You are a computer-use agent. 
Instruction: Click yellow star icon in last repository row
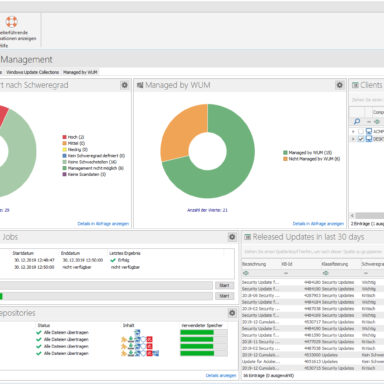pyautogui.click(x=124, y=353)
